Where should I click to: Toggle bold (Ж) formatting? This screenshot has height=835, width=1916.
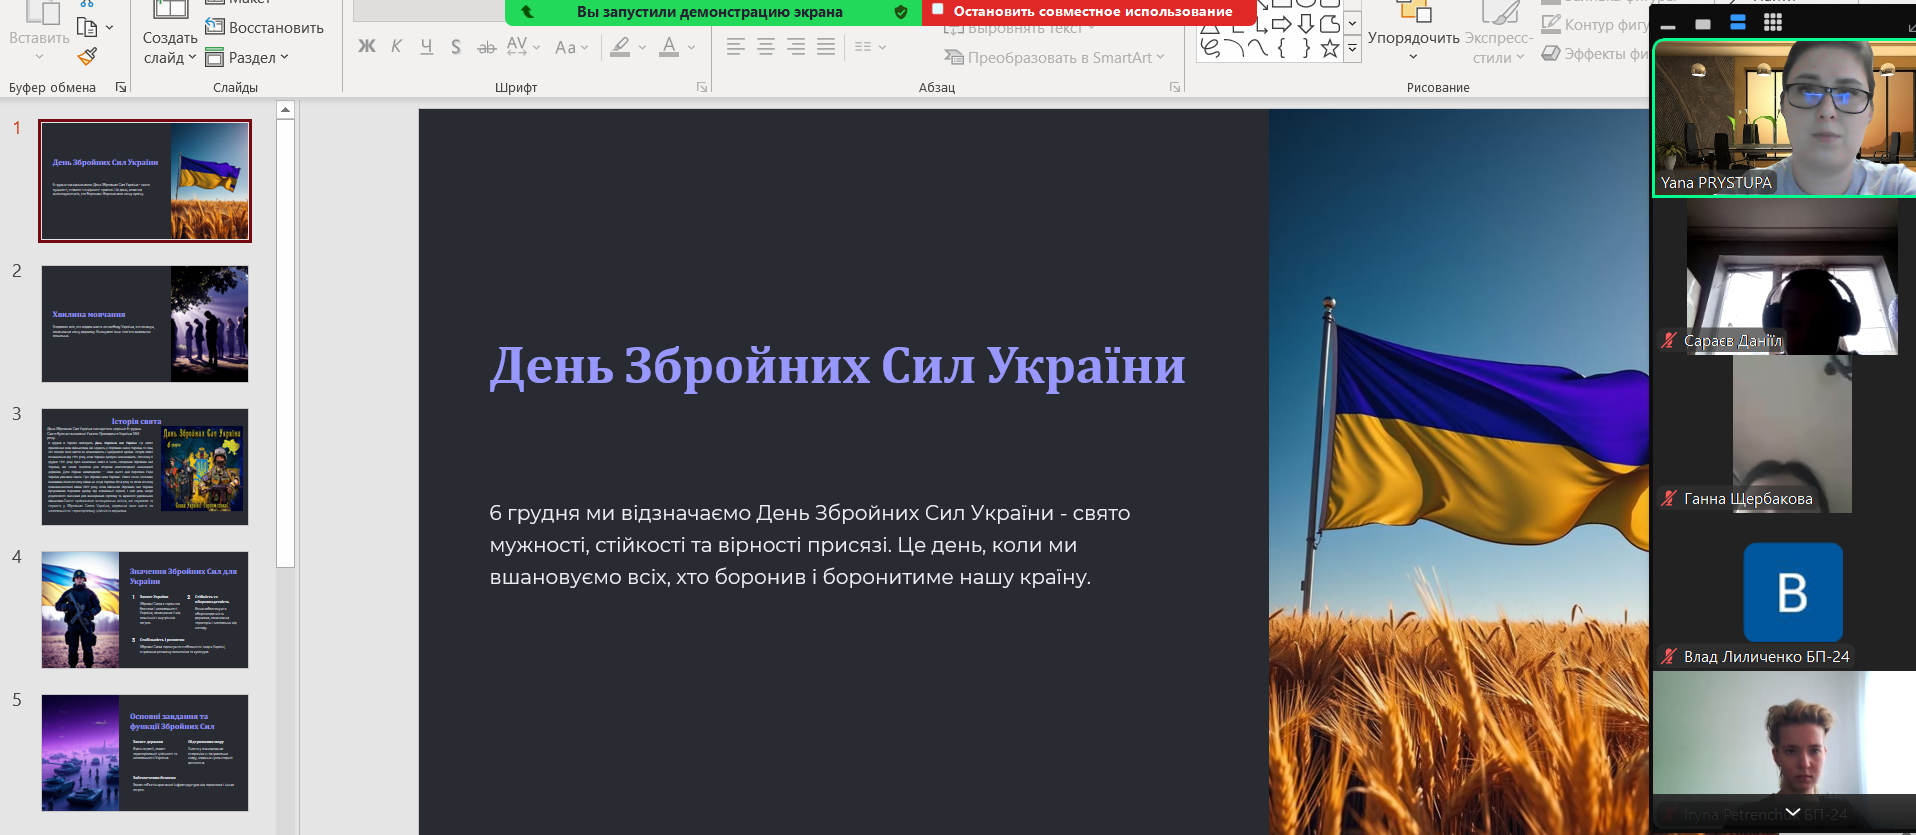(x=367, y=46)
